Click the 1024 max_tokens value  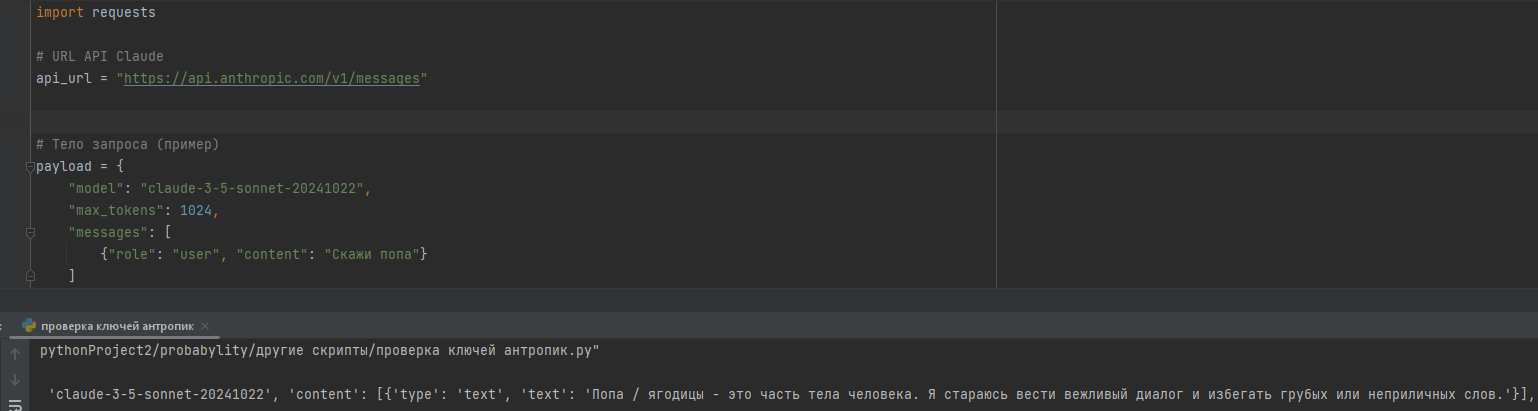tap(195, 210)
